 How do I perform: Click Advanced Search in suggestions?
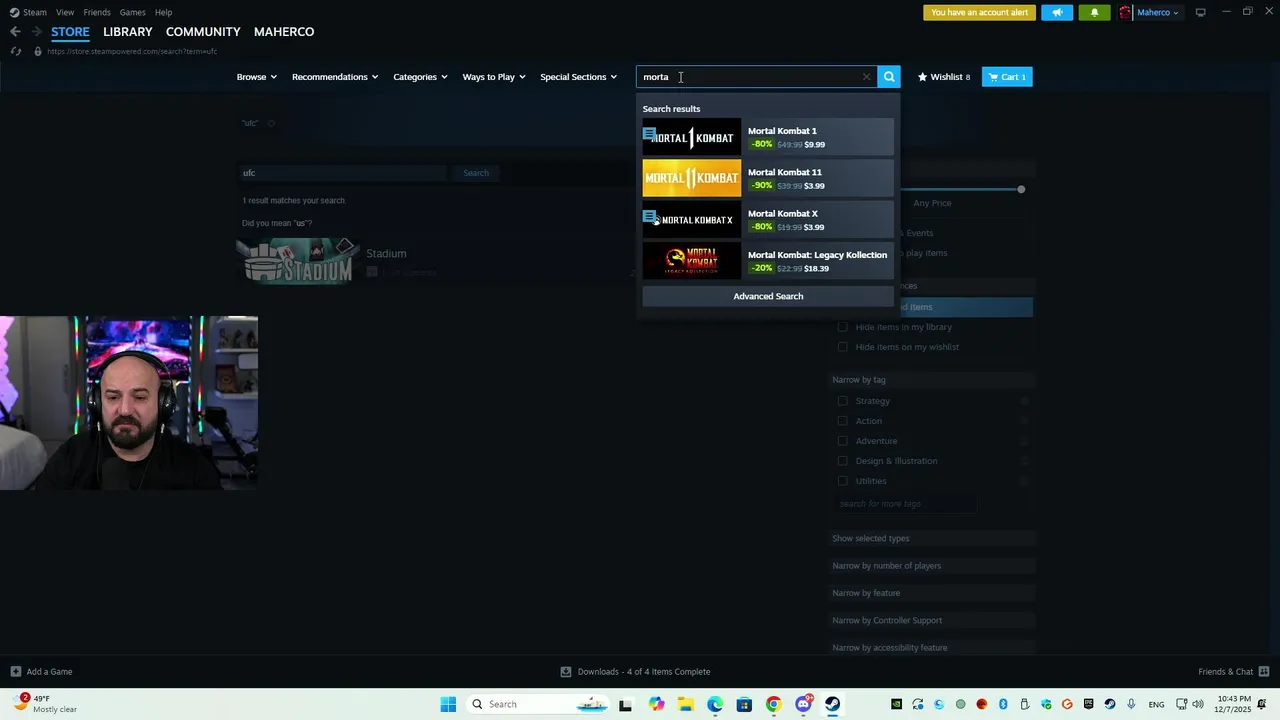[768, 296]
